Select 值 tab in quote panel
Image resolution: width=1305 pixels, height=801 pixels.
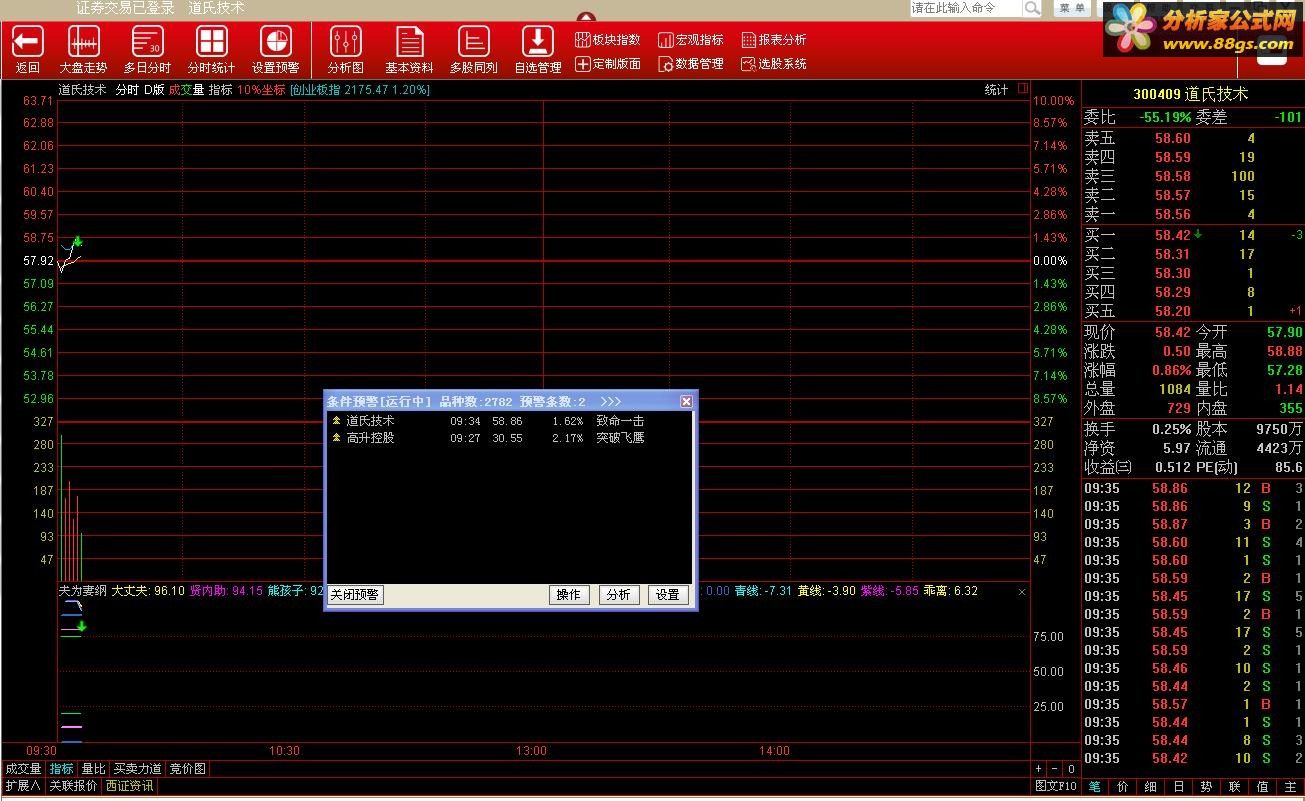1263,787
